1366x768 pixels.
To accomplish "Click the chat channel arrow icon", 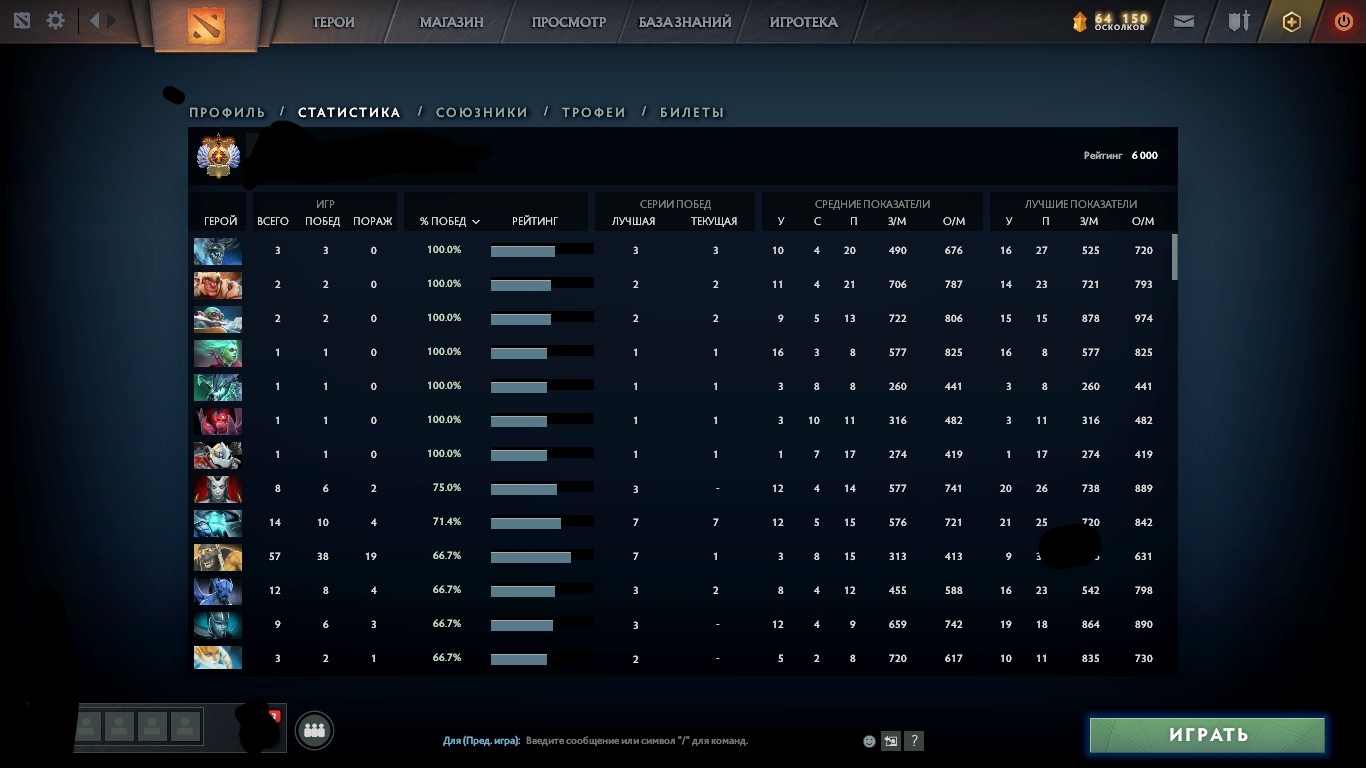I will point(891,741).
